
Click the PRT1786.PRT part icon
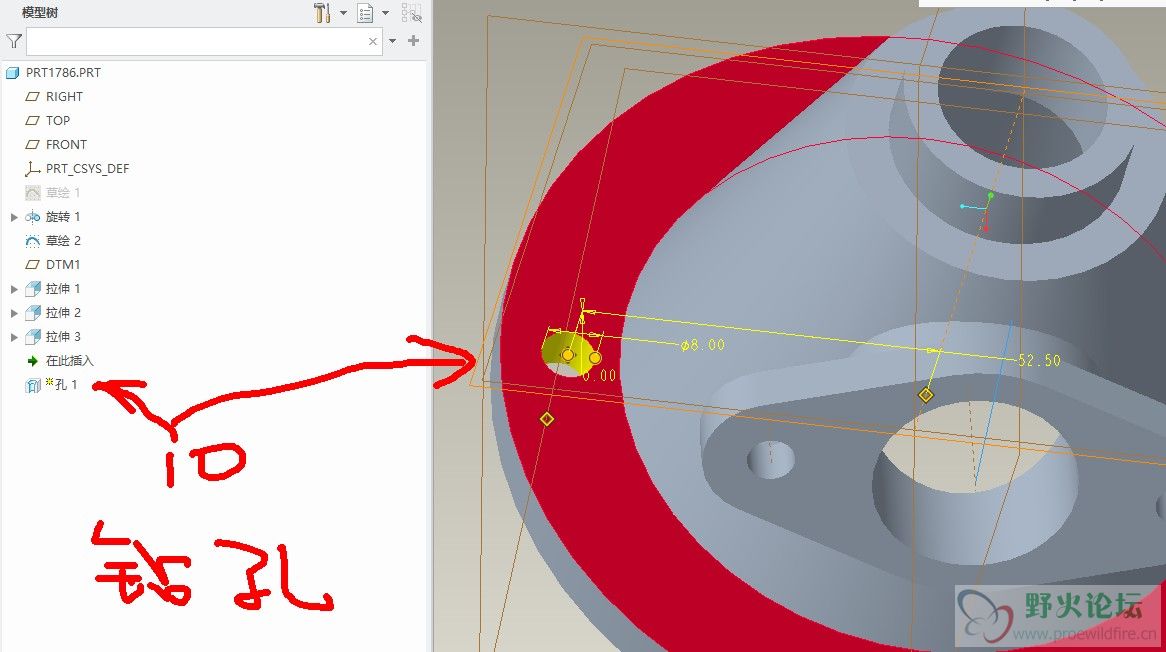click(x=13, y=73)
